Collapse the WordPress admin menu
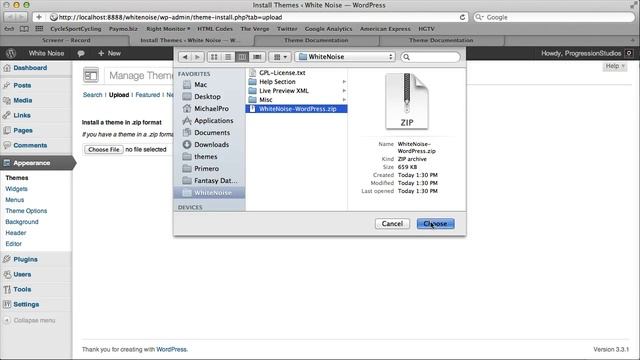This screenshot has width=640, height=360. tap(29, 320)
